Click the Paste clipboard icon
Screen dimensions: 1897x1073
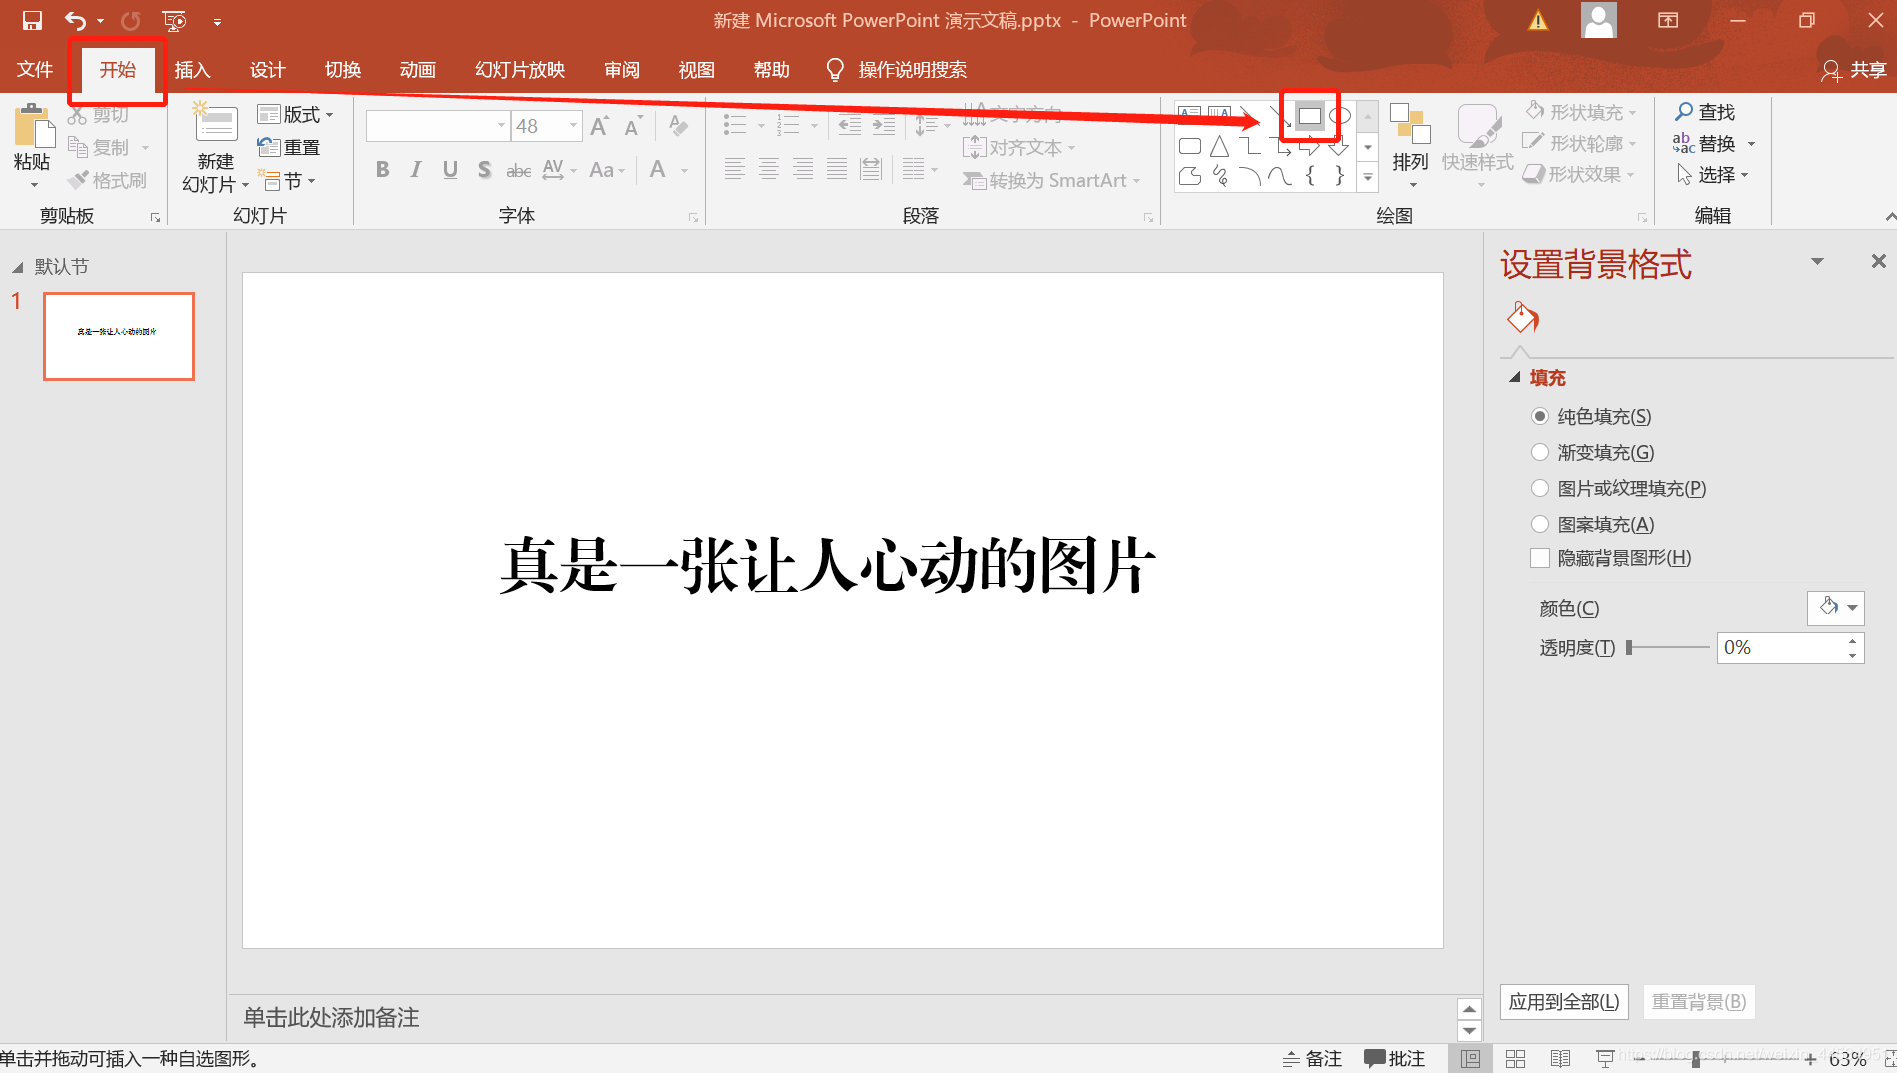[x=33, y=127]
